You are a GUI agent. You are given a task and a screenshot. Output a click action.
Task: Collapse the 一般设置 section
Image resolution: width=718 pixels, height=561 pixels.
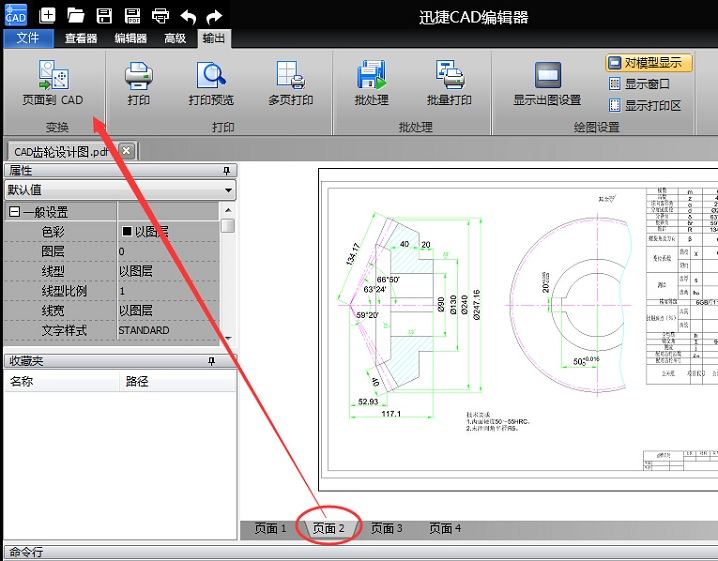[x=14, y=212]
